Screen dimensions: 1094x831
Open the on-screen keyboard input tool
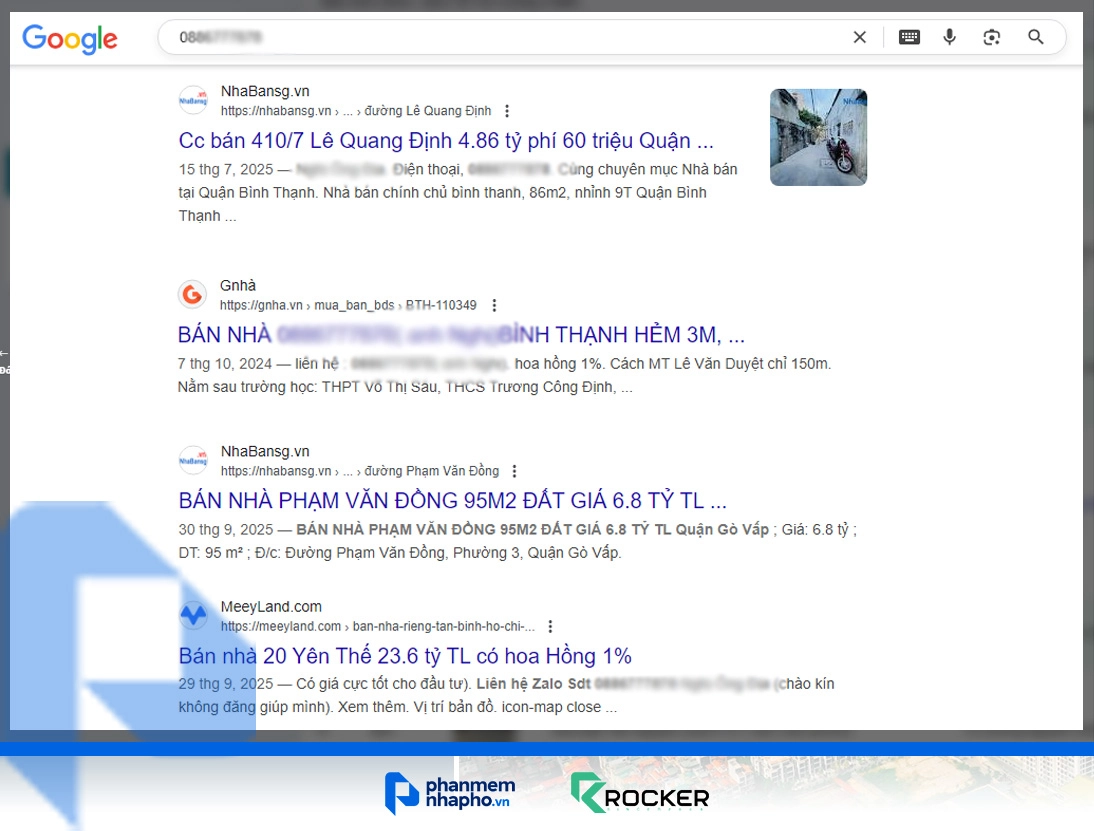pyautogui.click(x=909, y=38)
